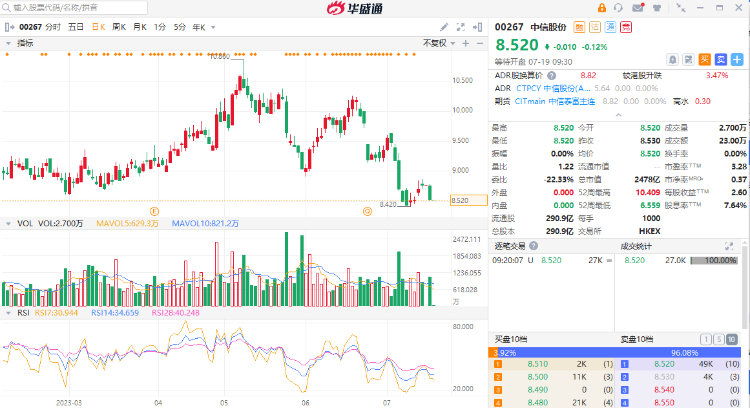Switch order book depth to 1 level
This screenshot has width=750, height=408.
tap(707, 339)
